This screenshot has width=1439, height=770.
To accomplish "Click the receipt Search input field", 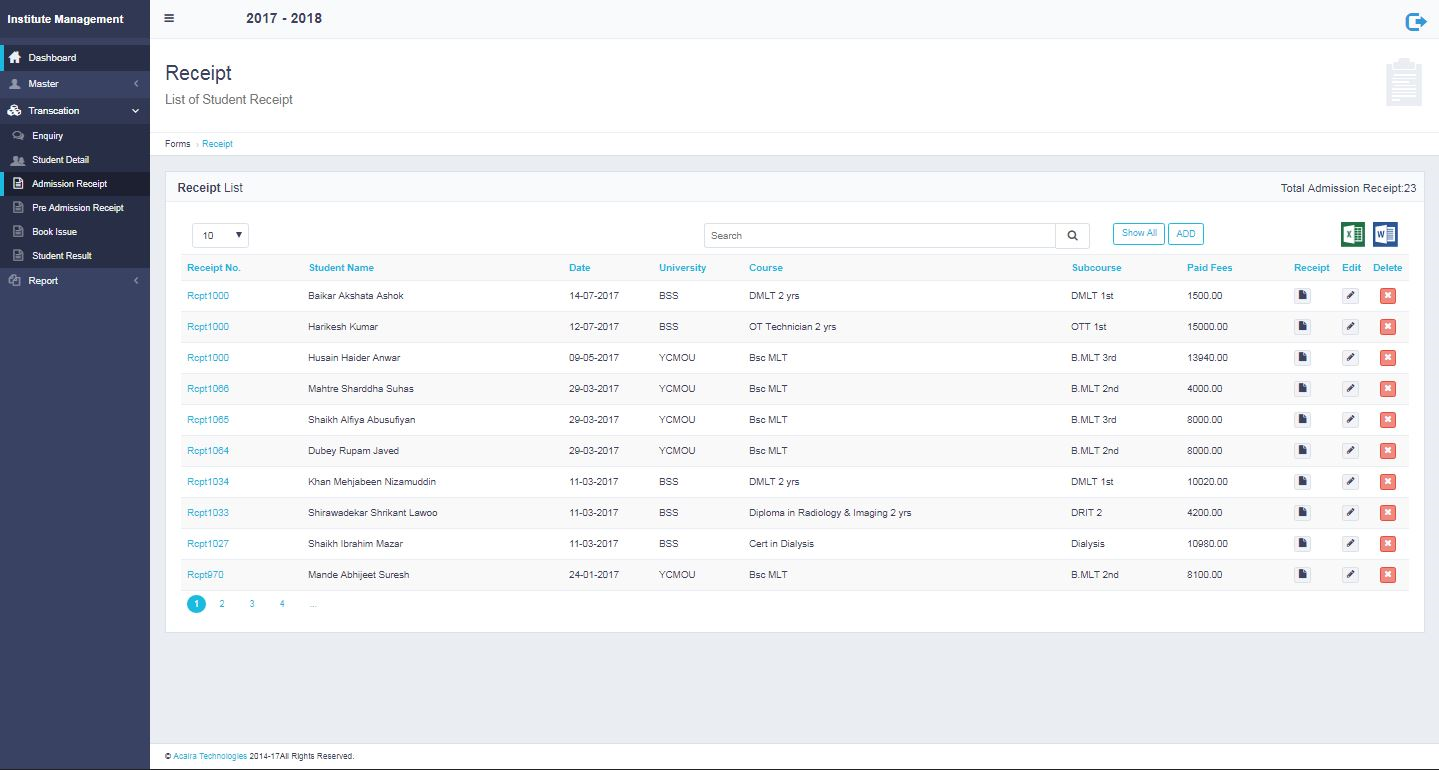I will (x=880, y=236).
